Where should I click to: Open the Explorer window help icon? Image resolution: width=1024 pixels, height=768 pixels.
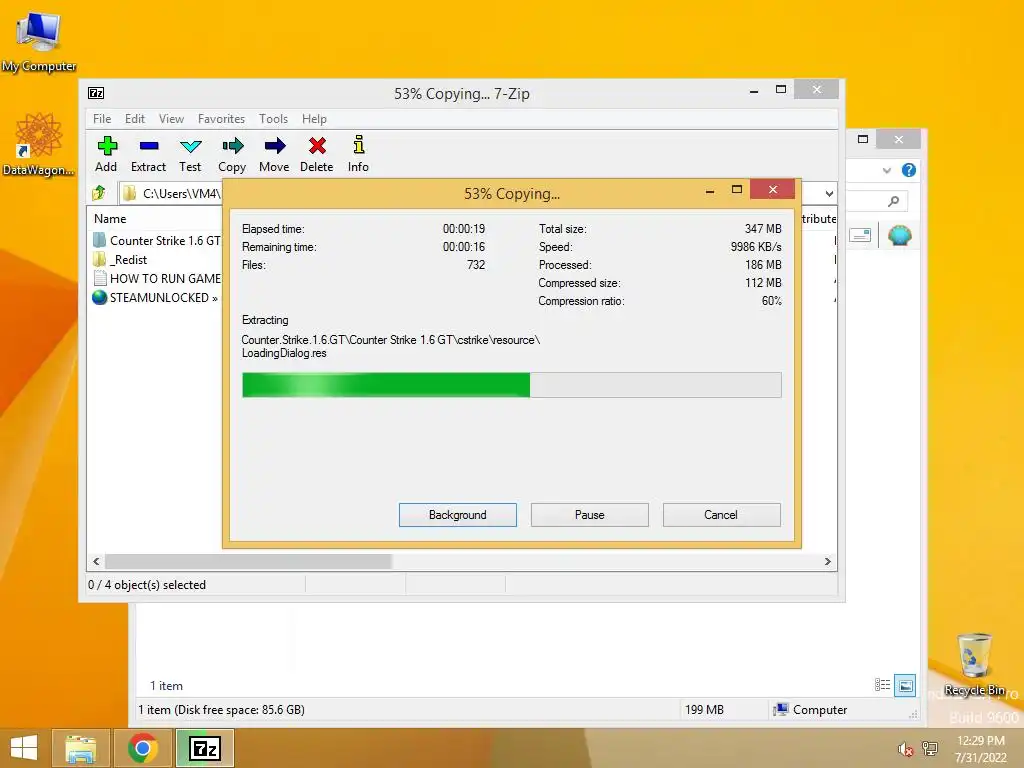pyautogui.click(x=908, y=170)
